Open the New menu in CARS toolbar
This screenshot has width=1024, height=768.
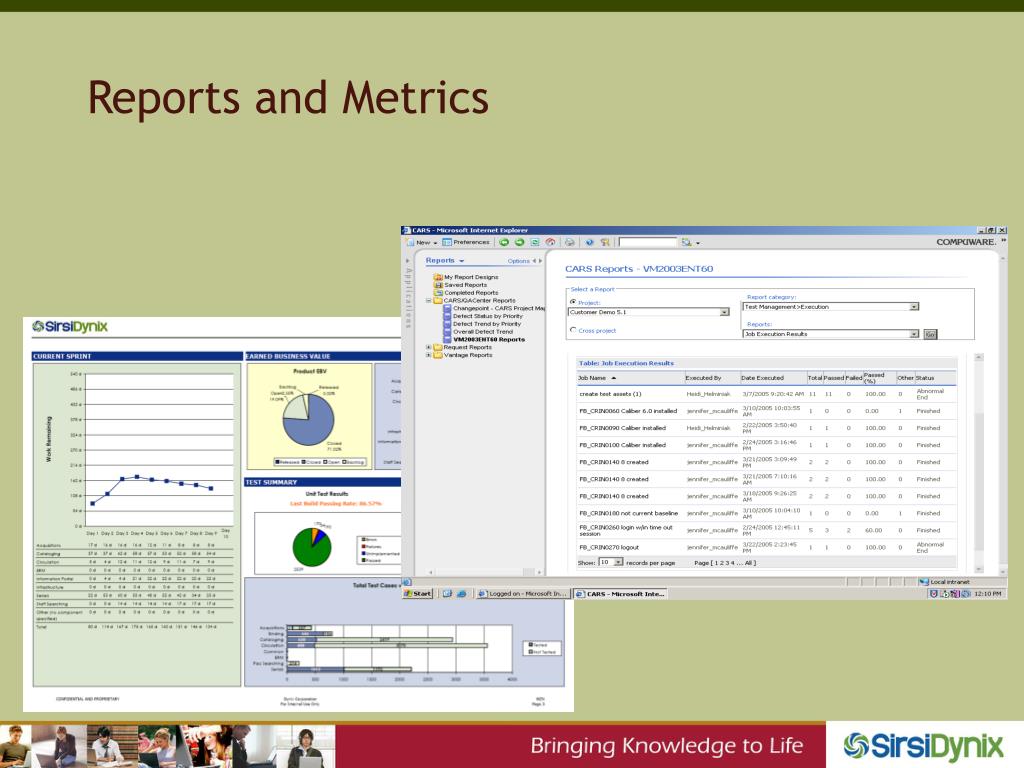pyautogui.click(x=423, y=242)
